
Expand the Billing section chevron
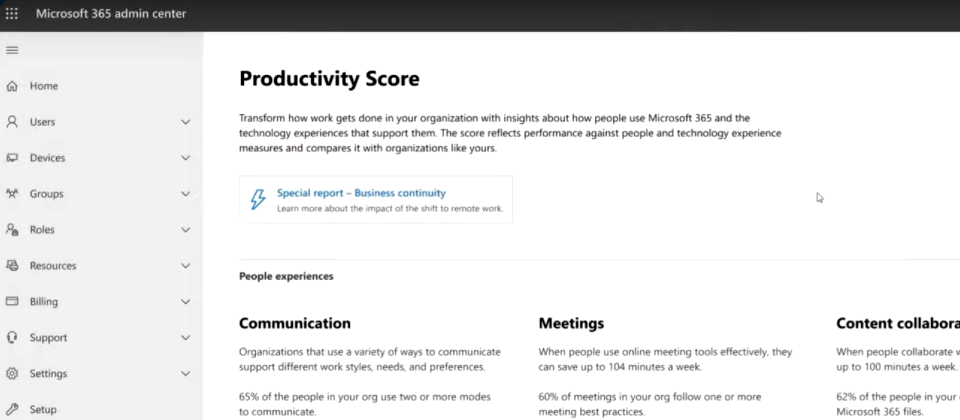(186, 302)
